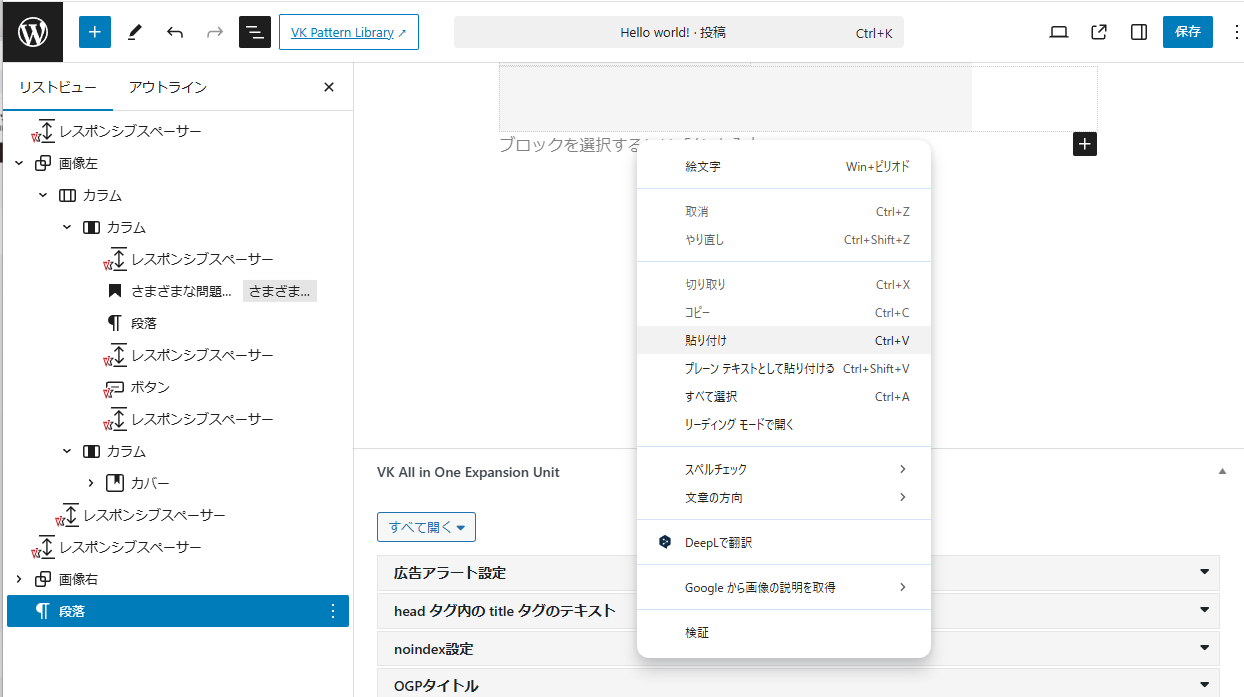Open the block inserter plus button

coord(95,32)
